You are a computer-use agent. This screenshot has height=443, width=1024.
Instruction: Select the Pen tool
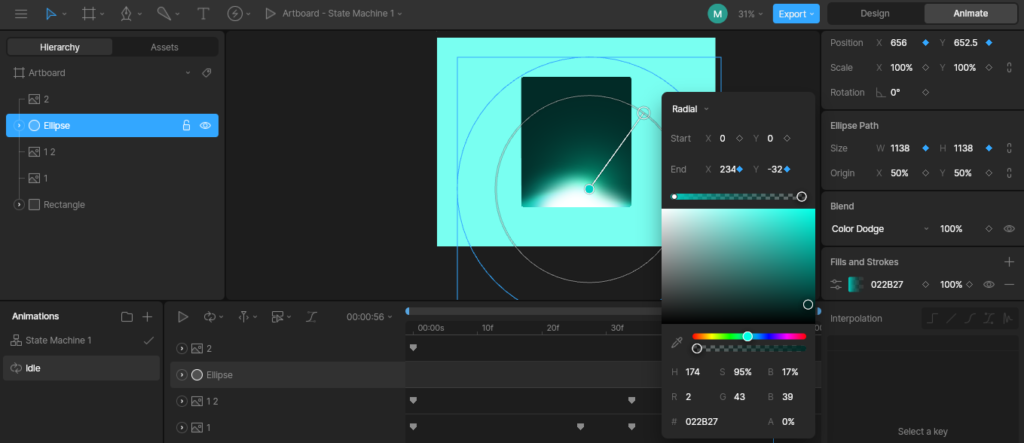coord(127,14)
